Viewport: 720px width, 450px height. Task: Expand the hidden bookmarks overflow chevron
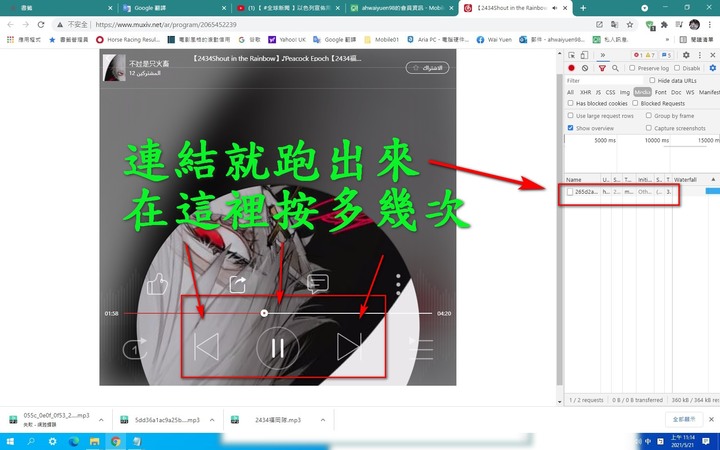coord(667,40)
